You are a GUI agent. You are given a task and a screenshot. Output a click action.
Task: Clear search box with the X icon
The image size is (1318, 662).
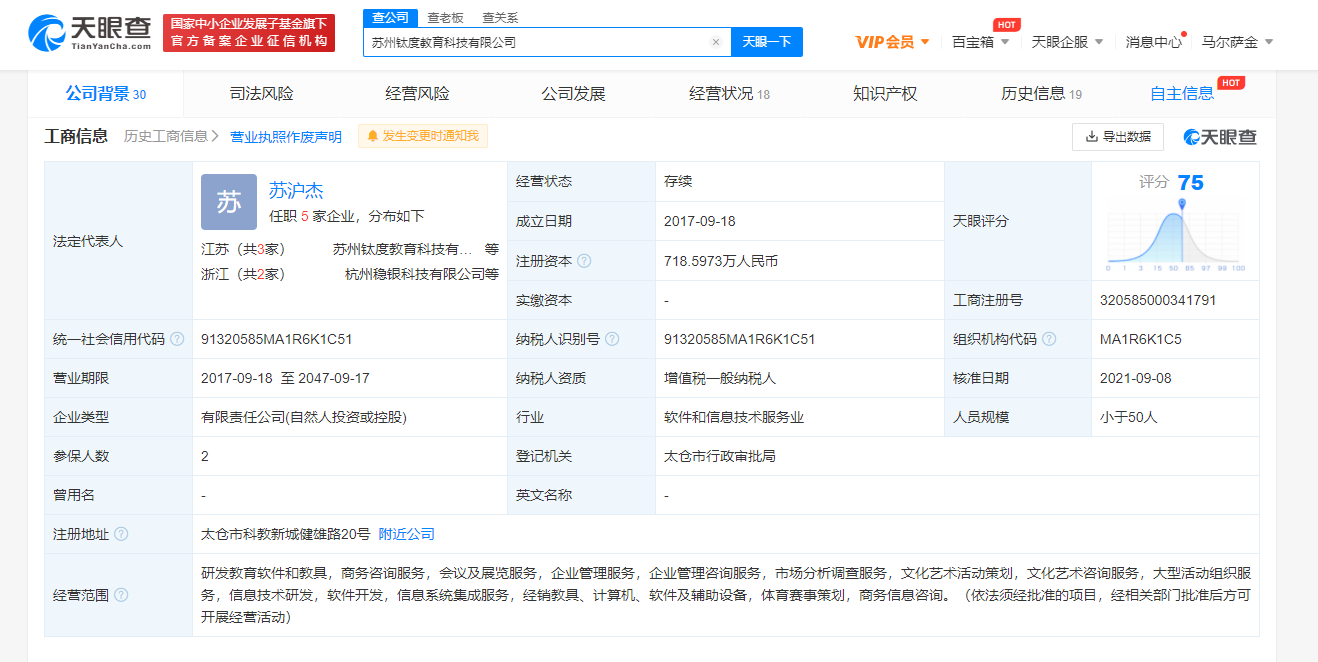716,42
